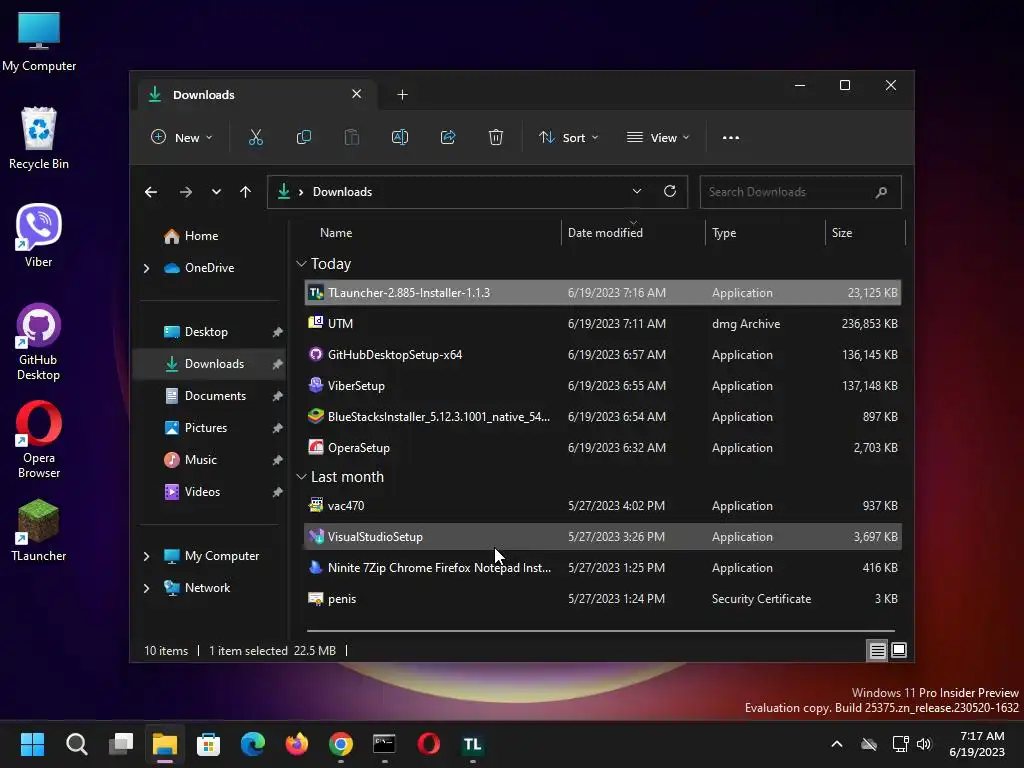
Task: Select Viber desktop shortcut
Action: pos(39,236)
